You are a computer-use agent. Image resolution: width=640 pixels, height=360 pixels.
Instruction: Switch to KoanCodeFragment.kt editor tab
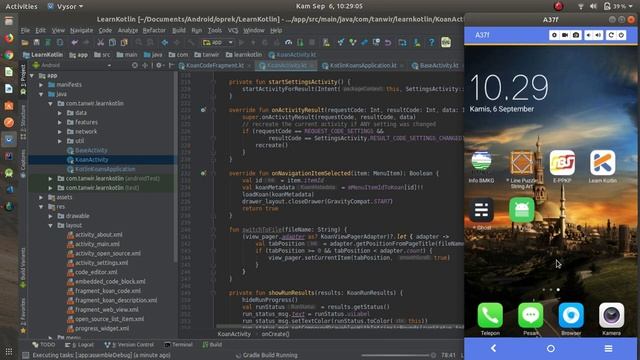(215, 65)
